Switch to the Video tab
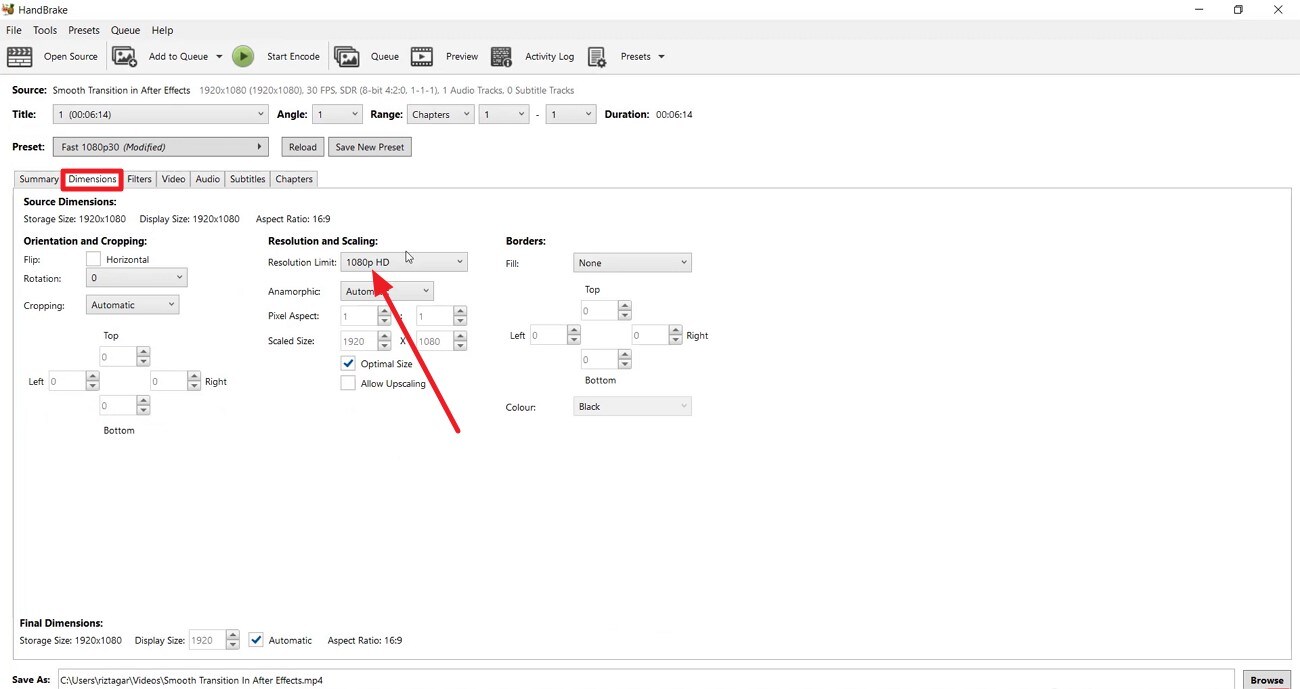The width and height of the screenshot is (1300, 689). (x=173, y=179)
